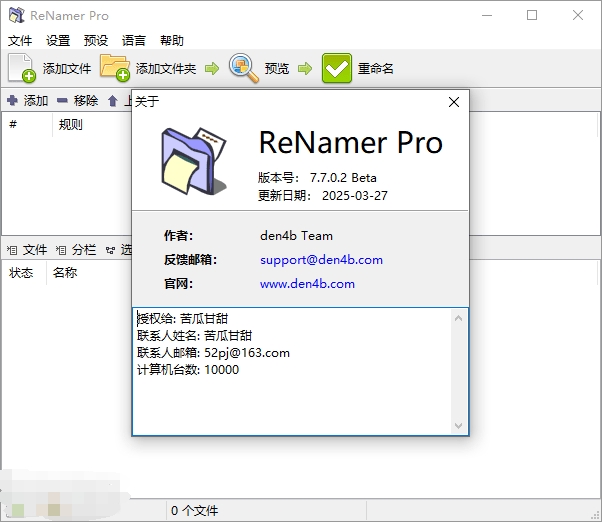Open the 语言 language menu

pyautogui.click(x=134, y=41)
